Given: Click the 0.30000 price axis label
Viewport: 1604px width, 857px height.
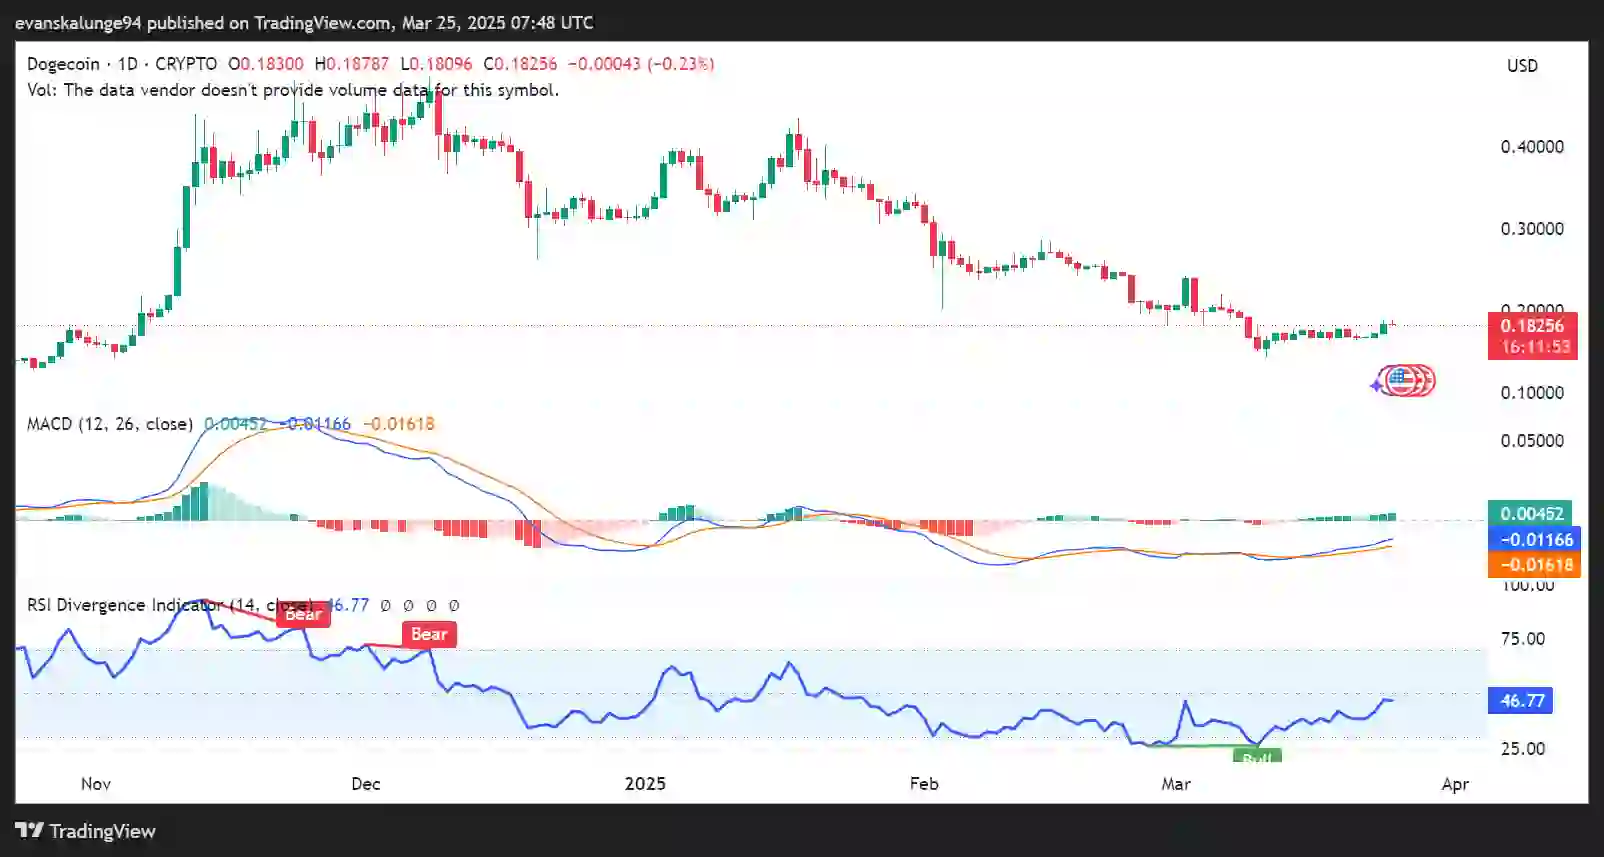Looking at the screenshot, I should (x=1532, y=229).
